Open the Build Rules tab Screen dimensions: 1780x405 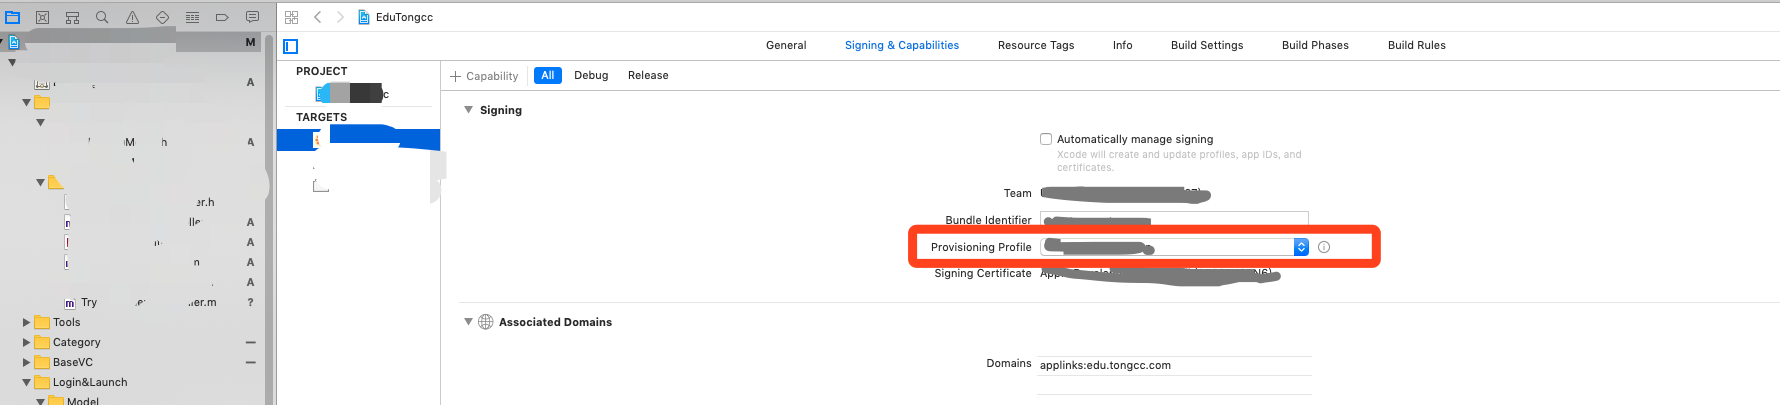coord(1417,45)
